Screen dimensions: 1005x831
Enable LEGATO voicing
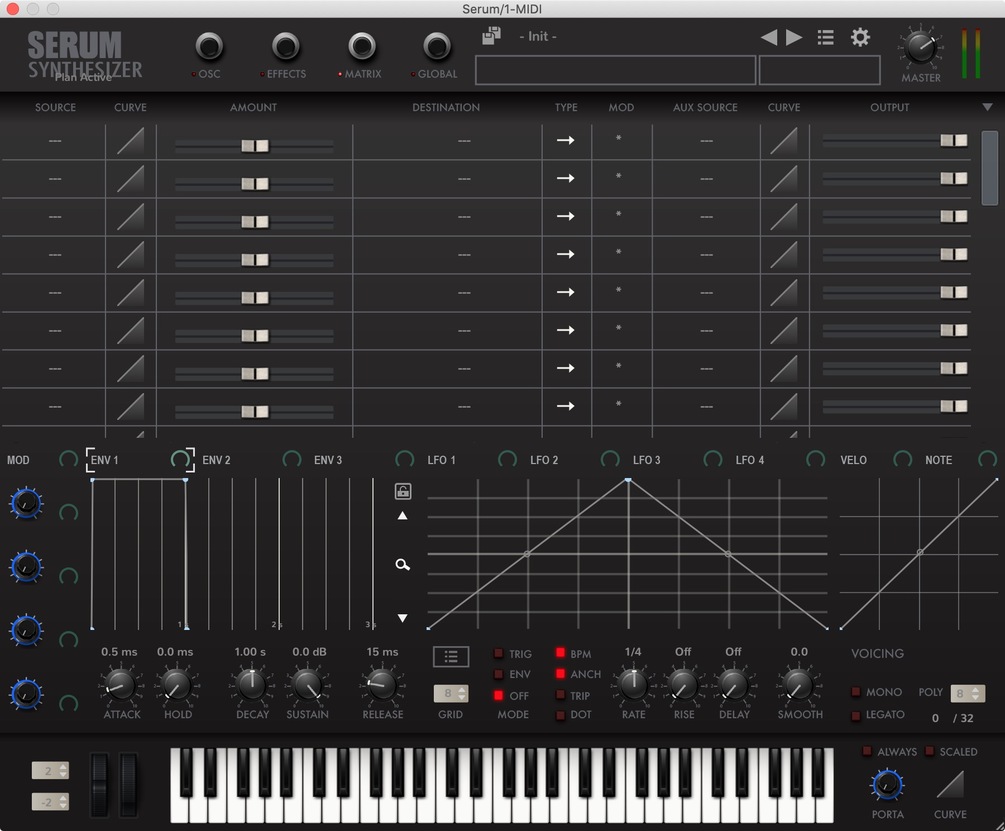pyautogui.click(x=856, y=716)
